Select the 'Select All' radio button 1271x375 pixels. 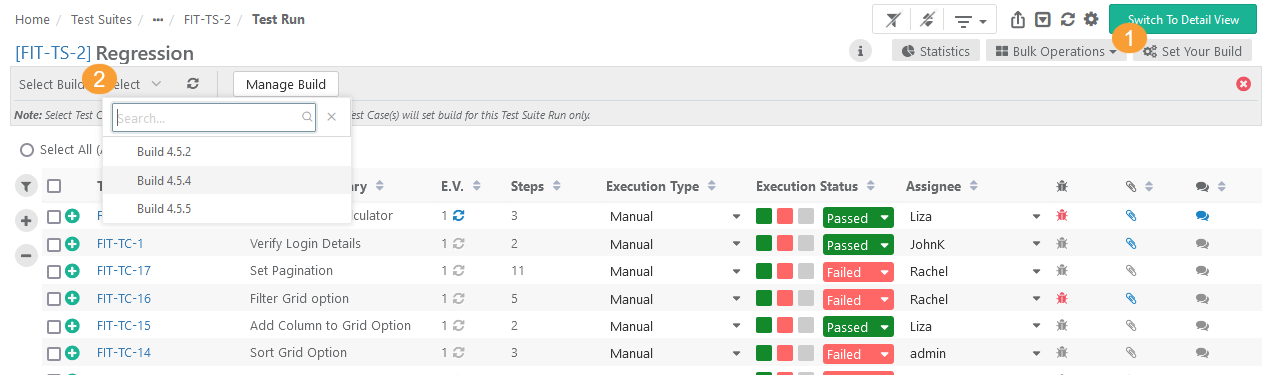click(x=27, y=150)
